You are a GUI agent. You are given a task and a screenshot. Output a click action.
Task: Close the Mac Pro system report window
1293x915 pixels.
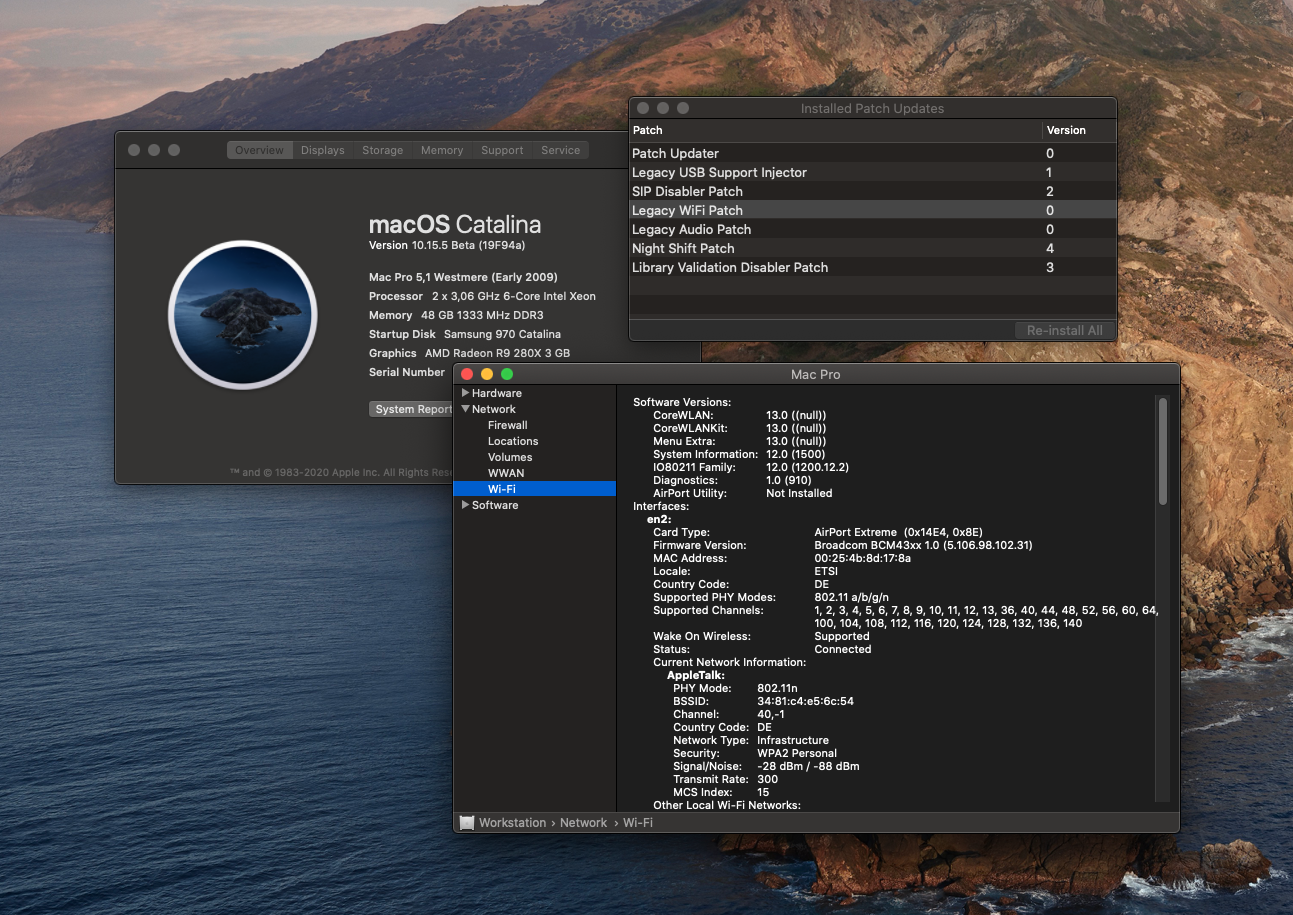coord(467,374)
